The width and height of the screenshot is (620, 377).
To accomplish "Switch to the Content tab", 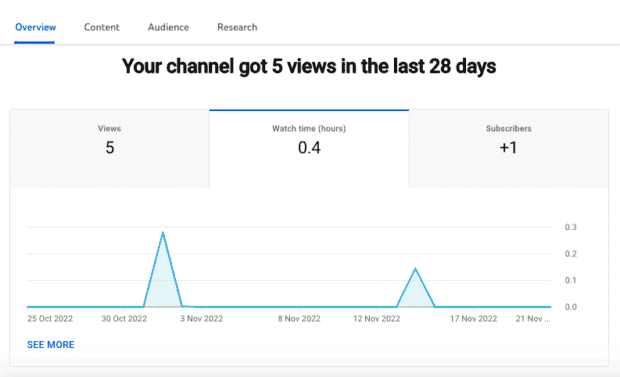I will (x=102, y=27).
